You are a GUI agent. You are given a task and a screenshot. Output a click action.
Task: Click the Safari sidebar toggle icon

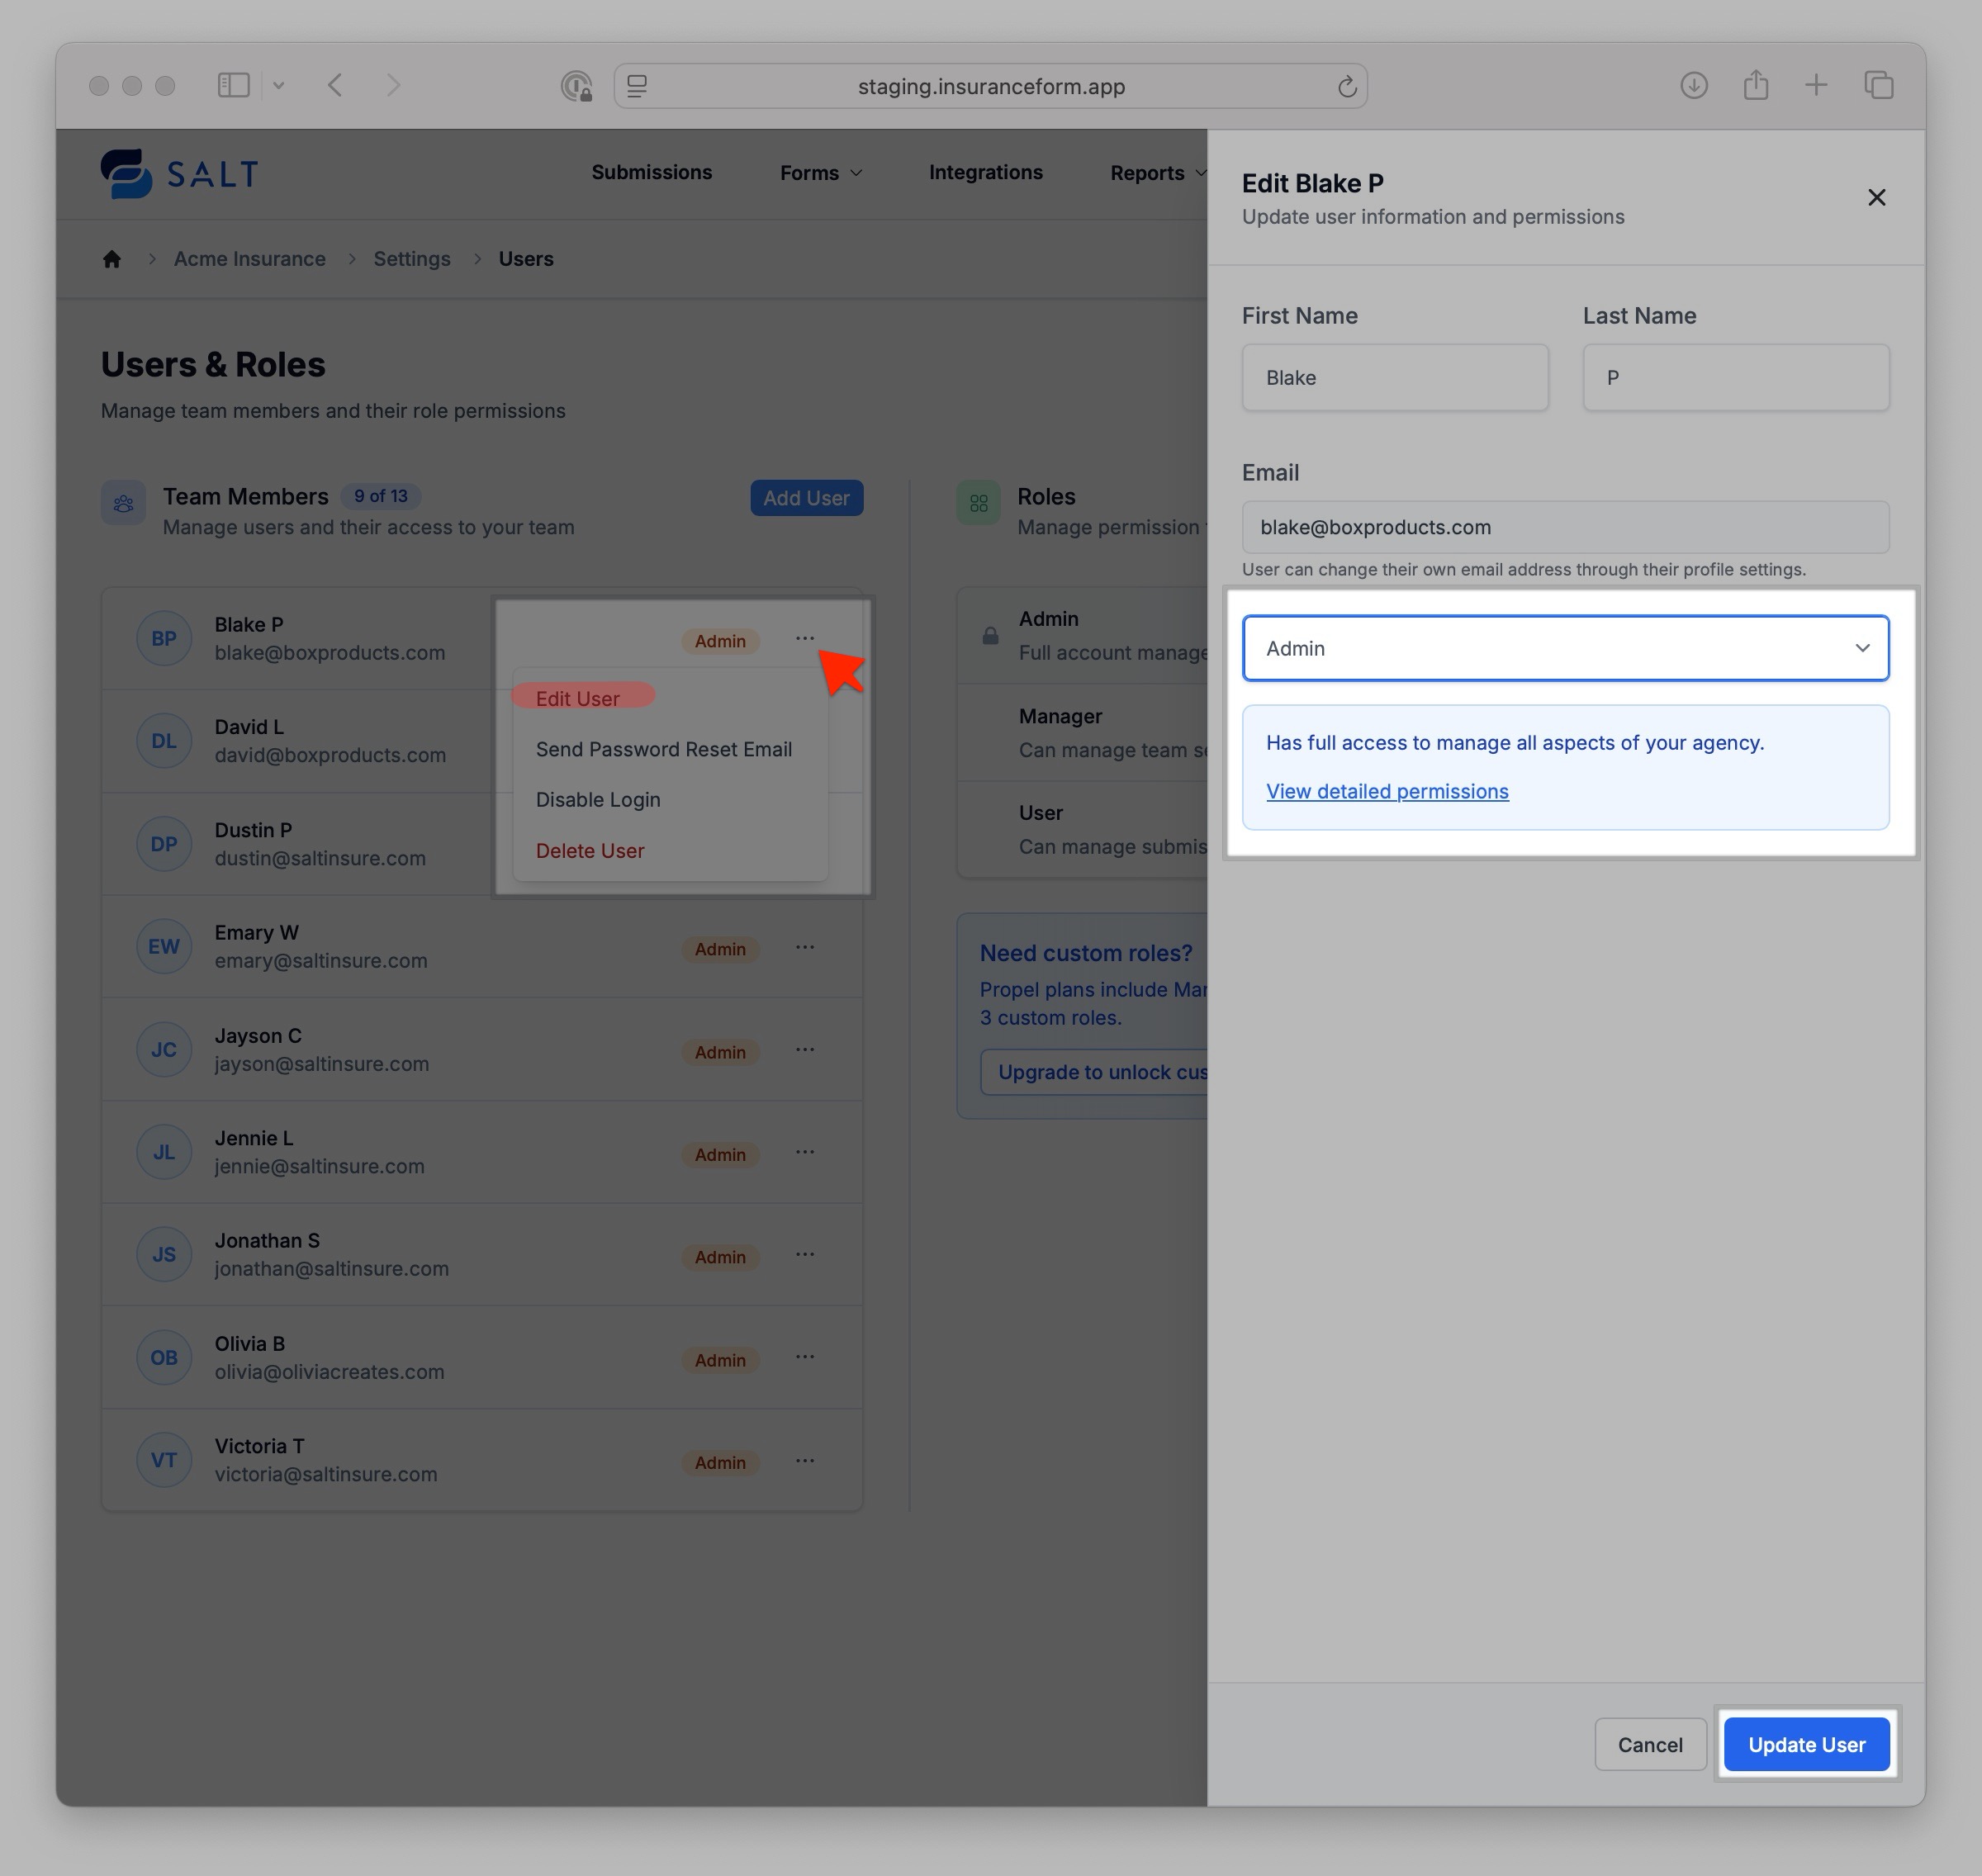(x=233, y=85)
